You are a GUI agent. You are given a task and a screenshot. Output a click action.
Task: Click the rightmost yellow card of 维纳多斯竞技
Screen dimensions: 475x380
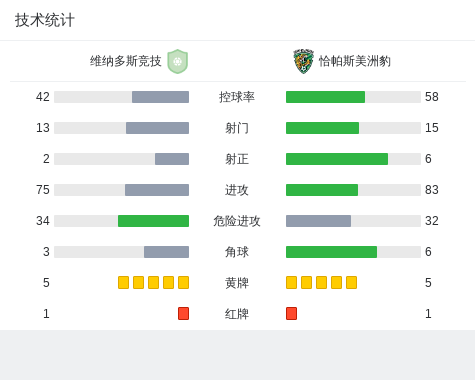pos(183,283)
